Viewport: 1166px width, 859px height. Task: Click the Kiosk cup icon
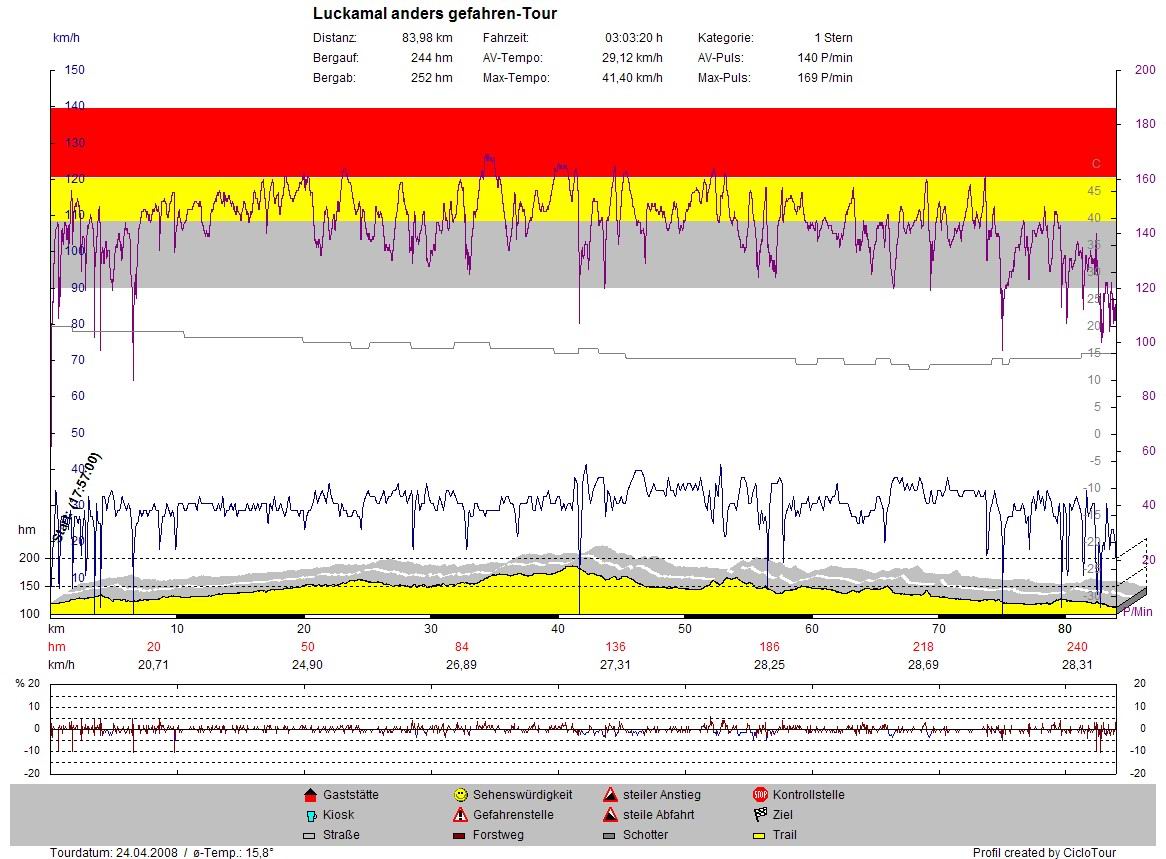click(x=309, y=815)
